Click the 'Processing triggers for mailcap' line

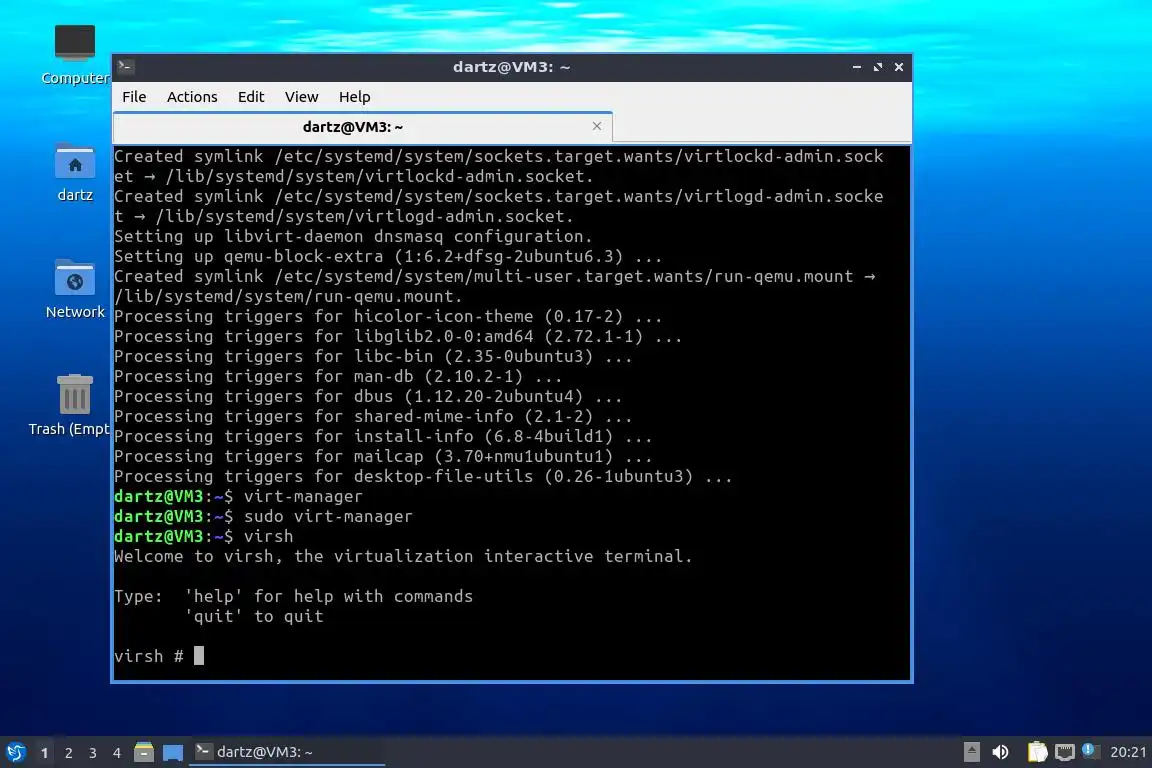pyautogui.click(x=383, y=456)
